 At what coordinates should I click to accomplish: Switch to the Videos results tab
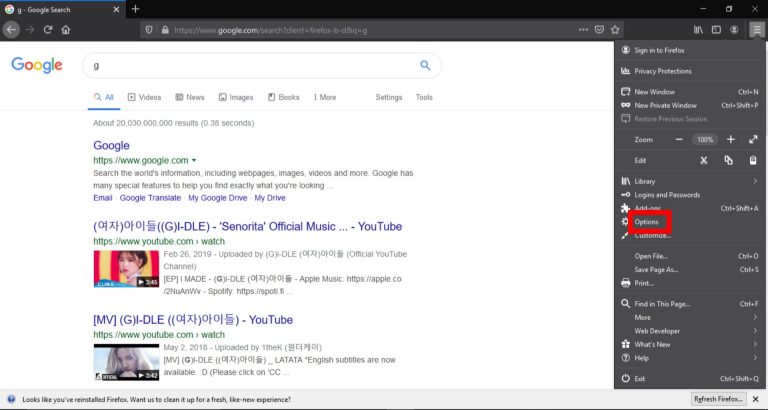[x=144, y=97]
